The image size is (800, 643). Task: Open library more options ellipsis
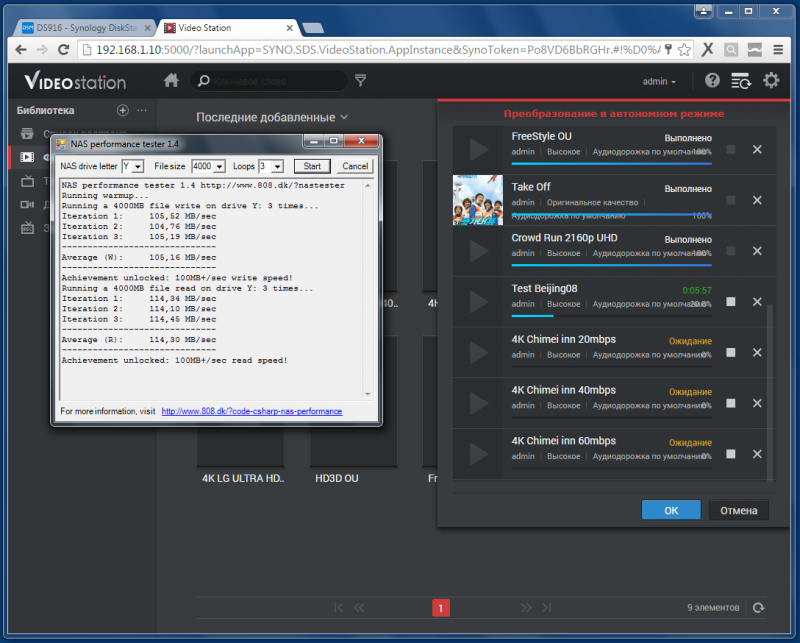(x=142, y=110)
